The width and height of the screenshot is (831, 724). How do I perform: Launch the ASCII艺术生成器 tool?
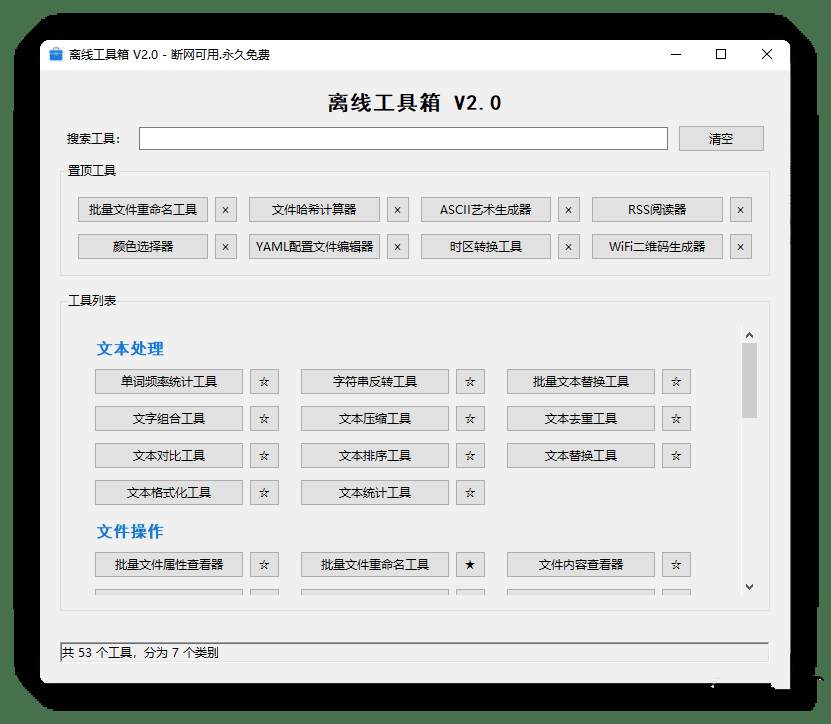pyautogui.click(x=486, y=209)
